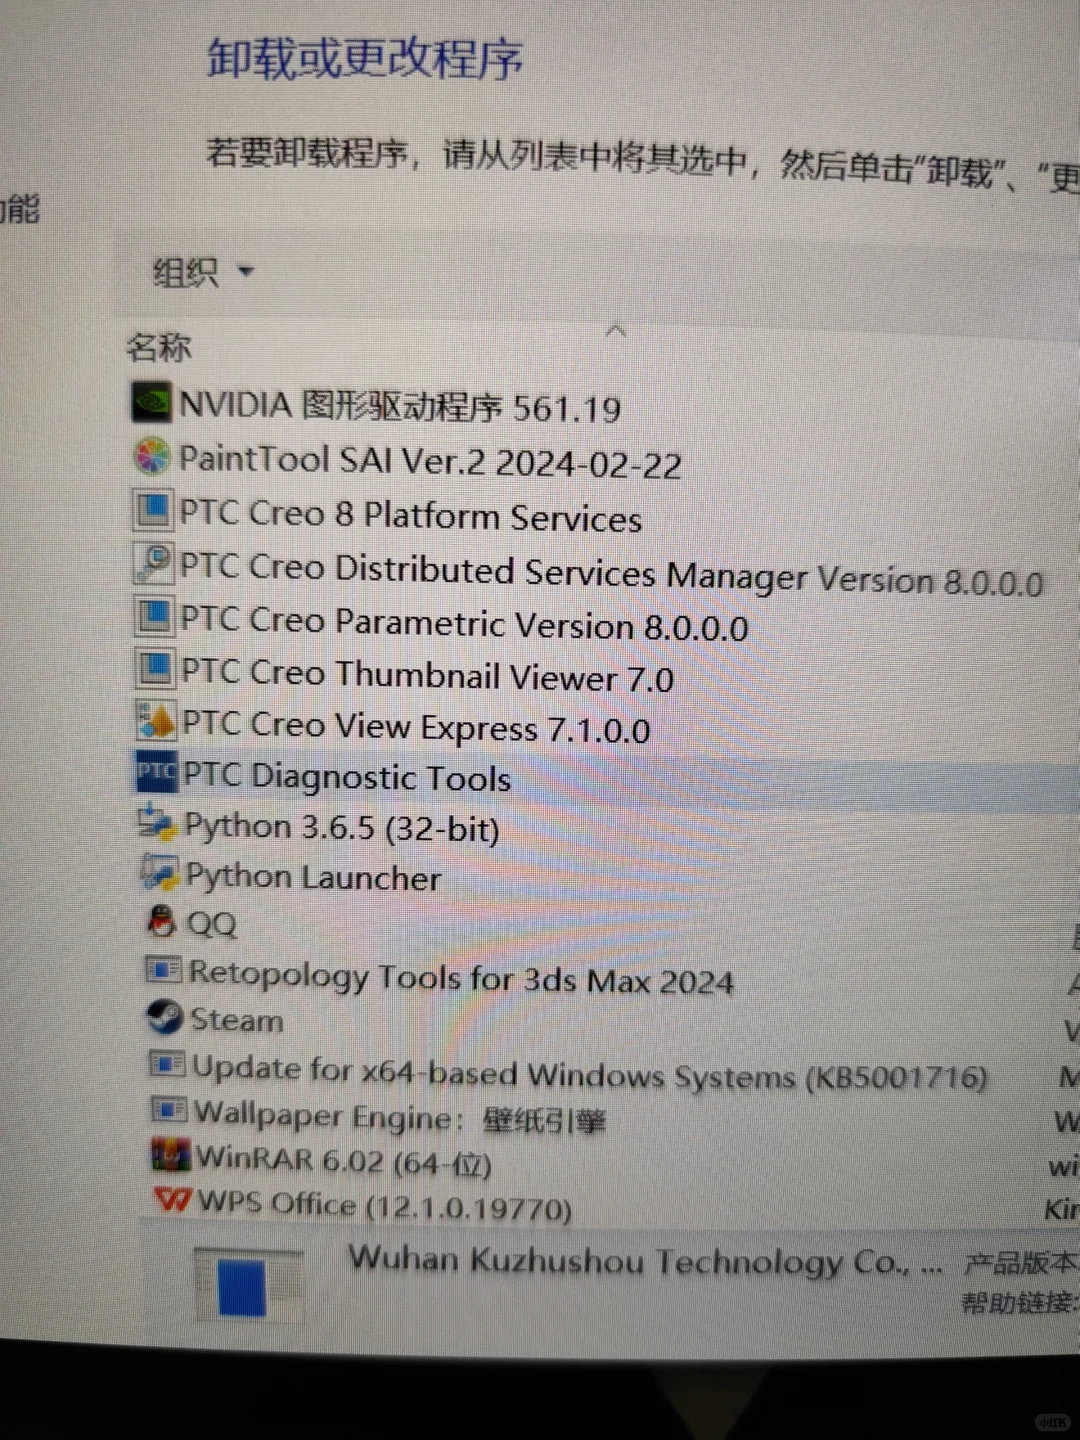Click the 卸载或更改程序 page heading
The image size is (1080, 1440).
coord(365,59)
